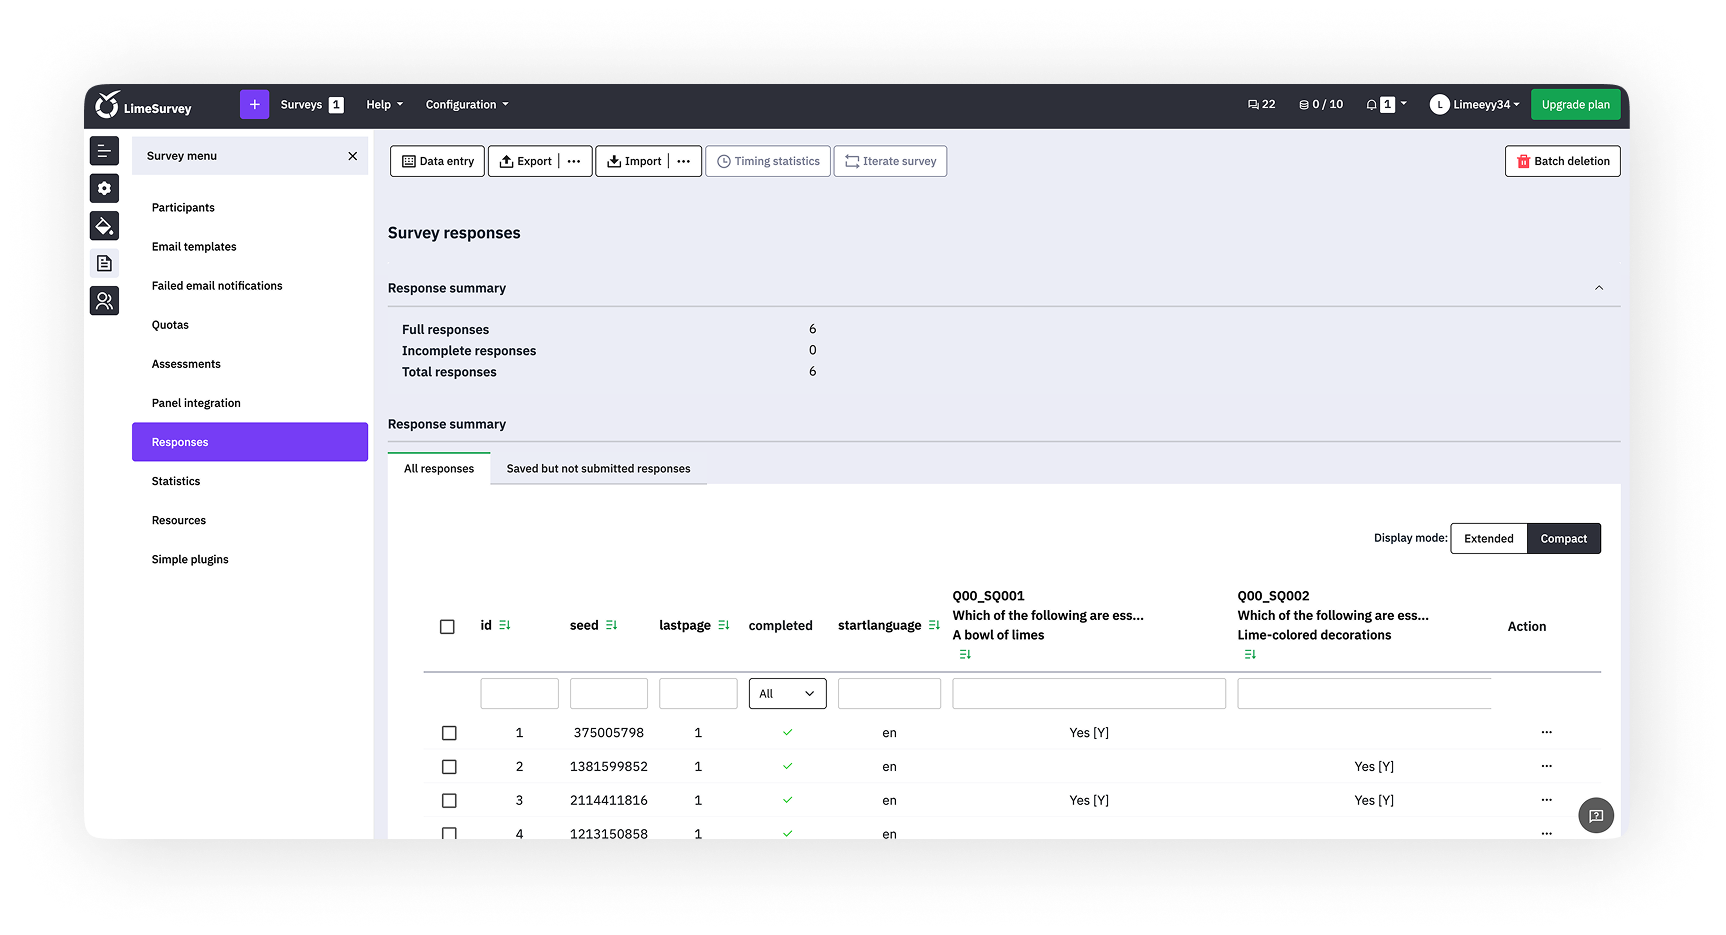Click the Batch deletion button
The width and height of the screenshot is (1726, 935).
[1562, 161]
